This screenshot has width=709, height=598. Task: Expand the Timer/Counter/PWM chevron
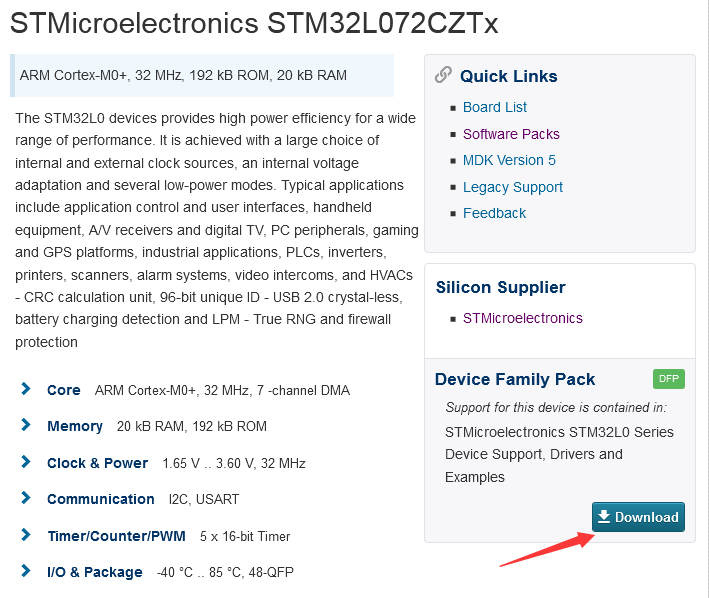pyautogui.click(x=26, y=535)
